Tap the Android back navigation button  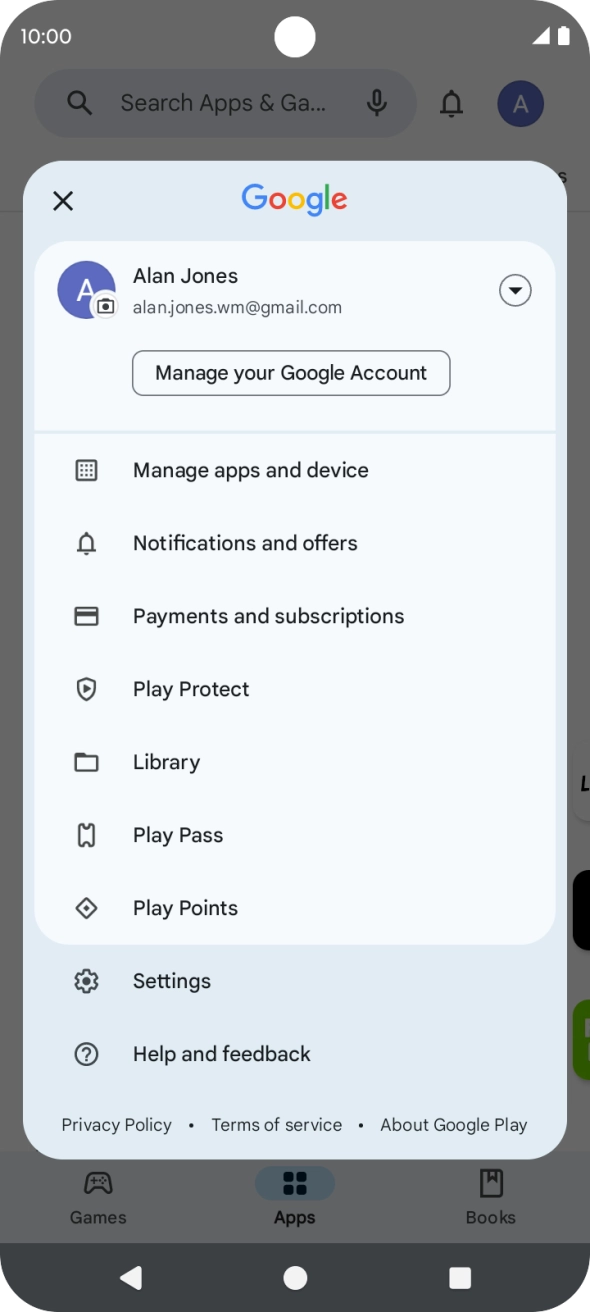pos(131,1277)
